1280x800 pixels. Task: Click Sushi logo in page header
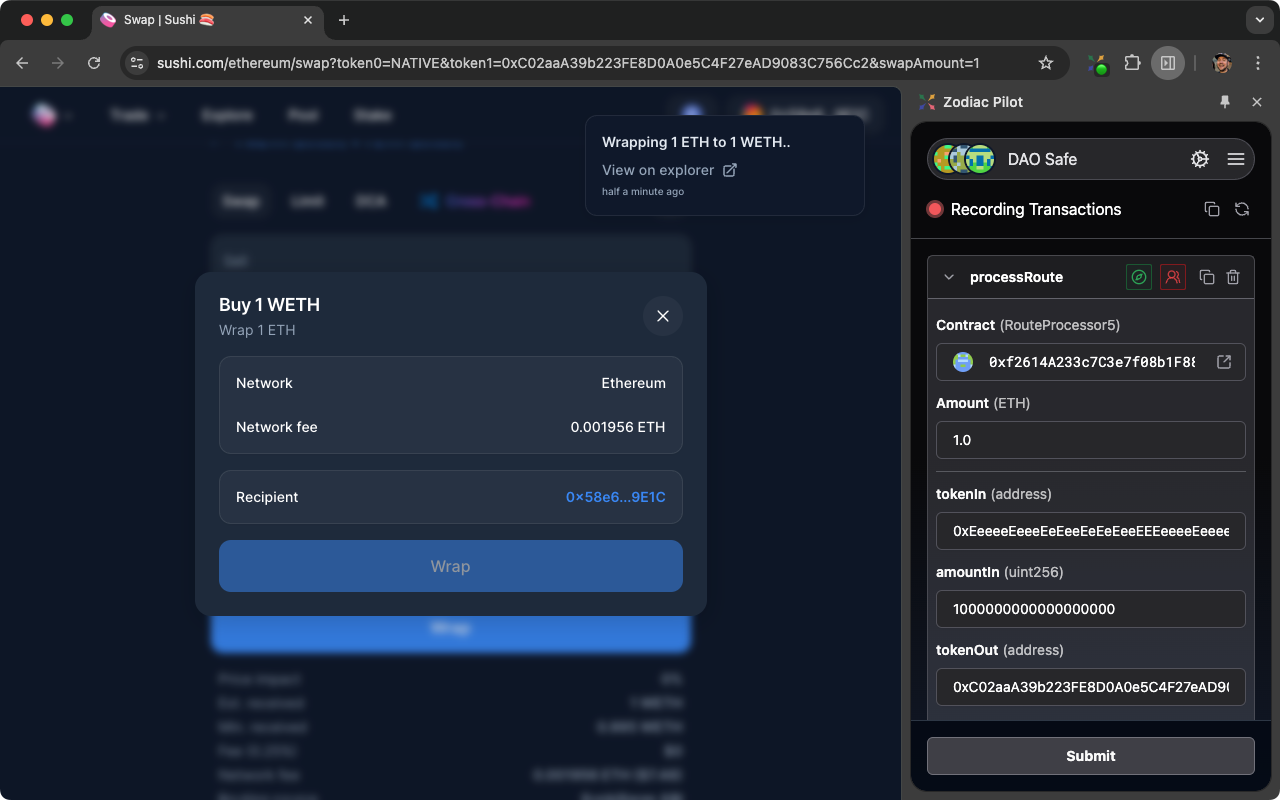[44, 115]
